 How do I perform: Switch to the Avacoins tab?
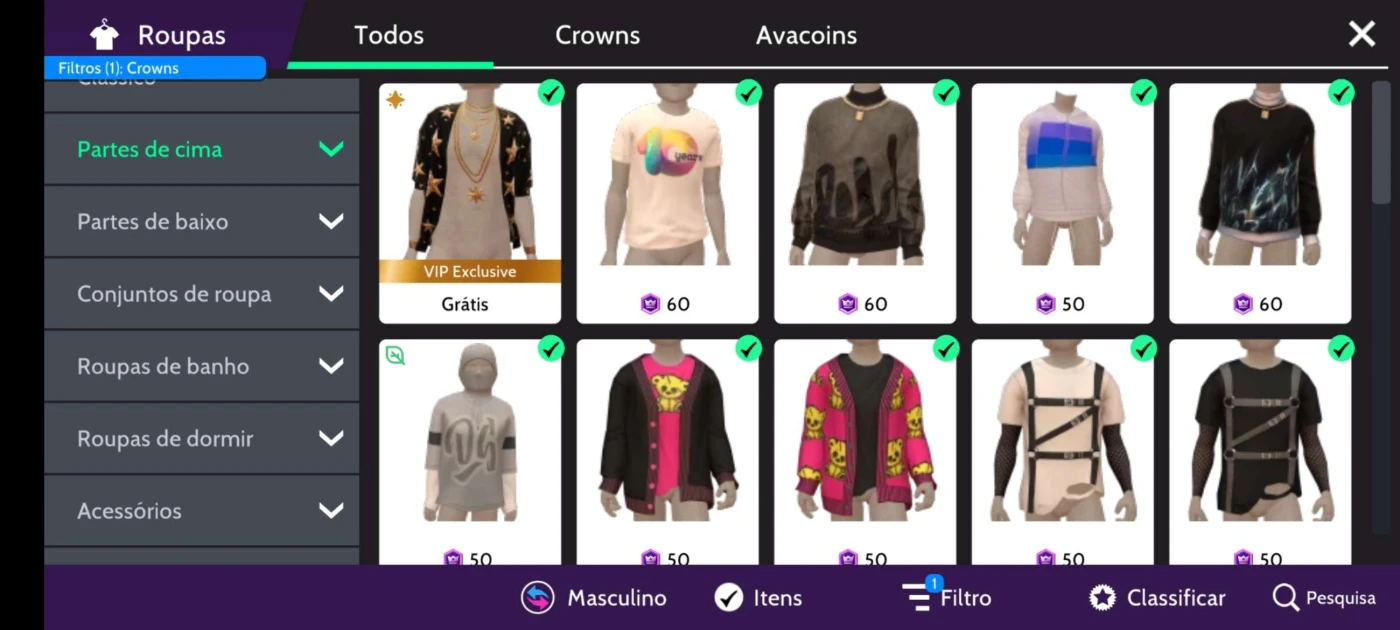806,35
